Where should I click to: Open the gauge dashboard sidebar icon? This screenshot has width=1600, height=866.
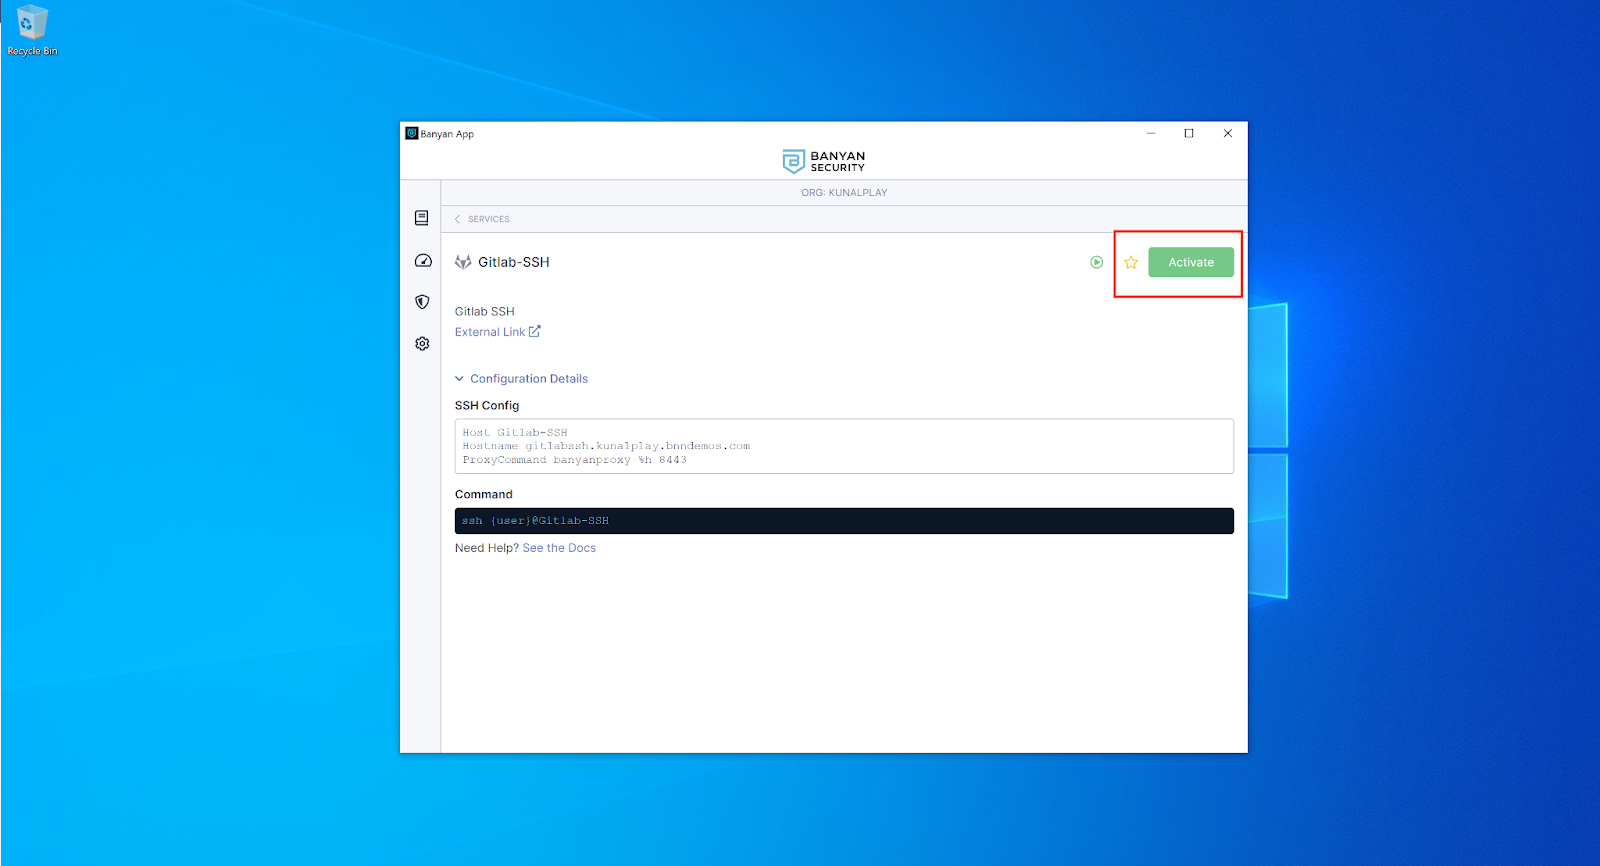pos(423,260)
